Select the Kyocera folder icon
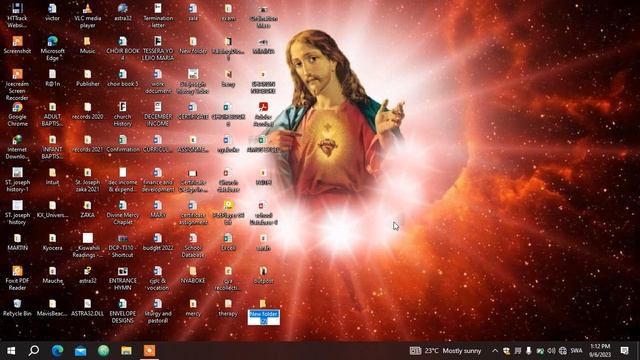This screenshot has height=360, width=640. click(x=52, y=242)
